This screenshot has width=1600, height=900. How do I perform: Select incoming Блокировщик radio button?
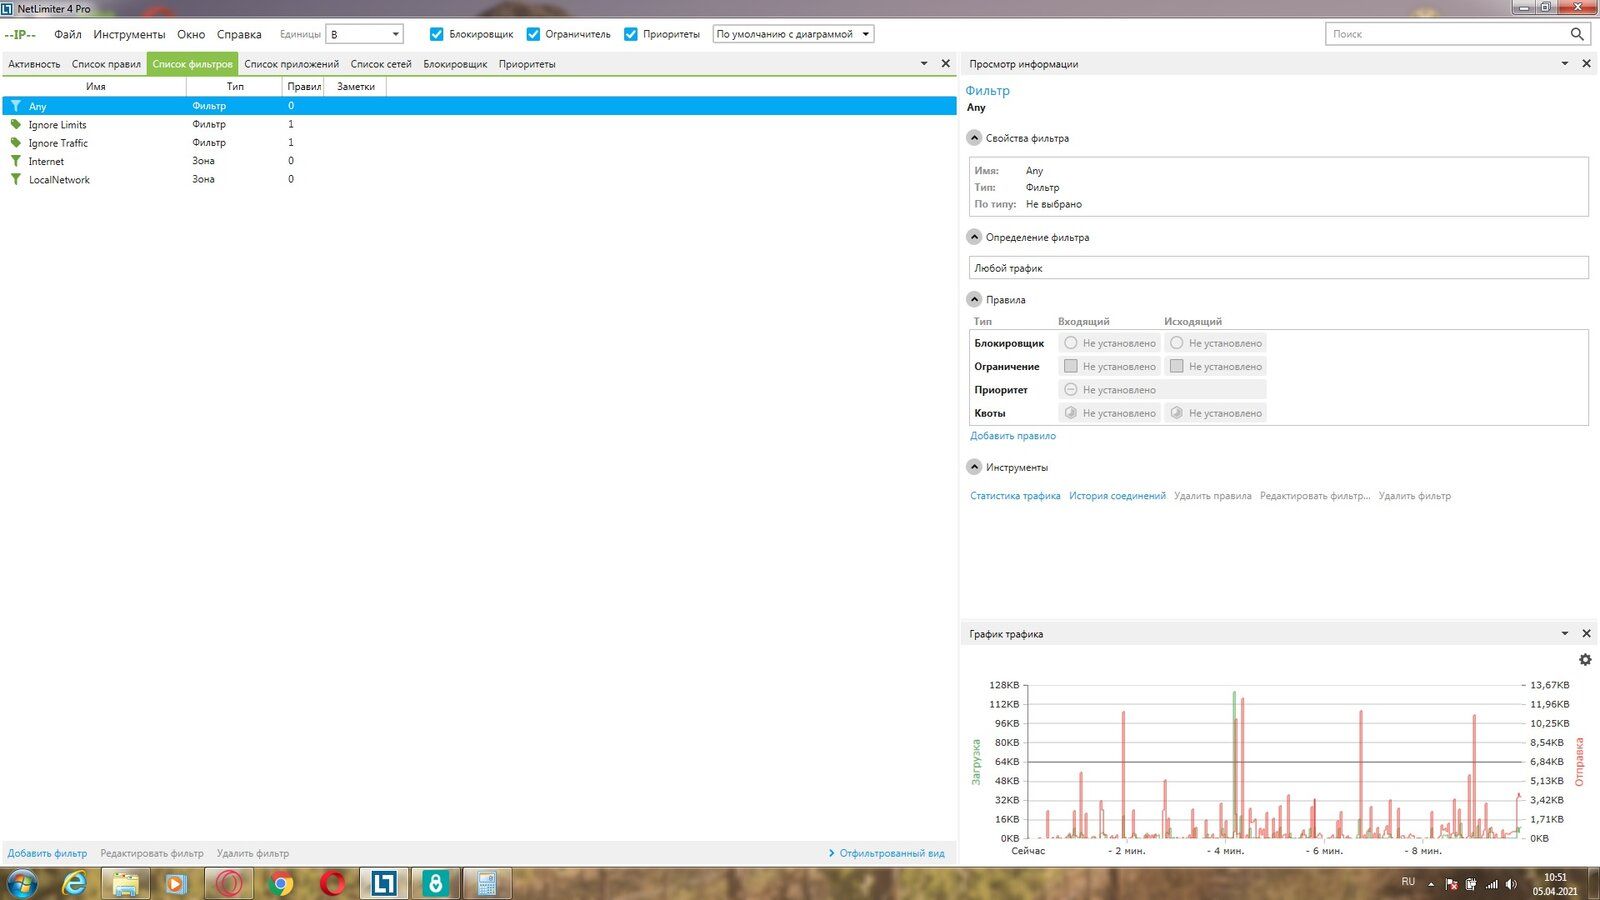pyautogui.click(x=1071, y=343)
